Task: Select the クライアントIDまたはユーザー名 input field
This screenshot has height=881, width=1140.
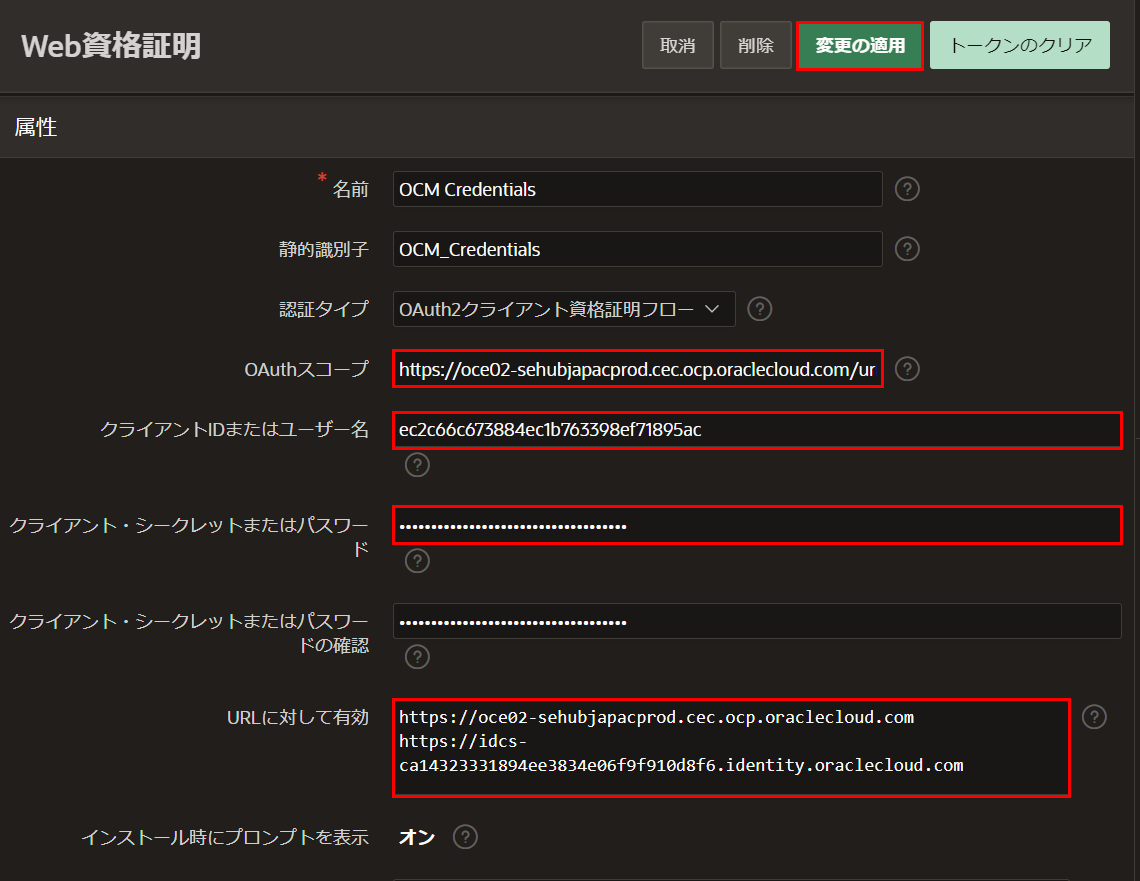Action: [x=757, y=430]
